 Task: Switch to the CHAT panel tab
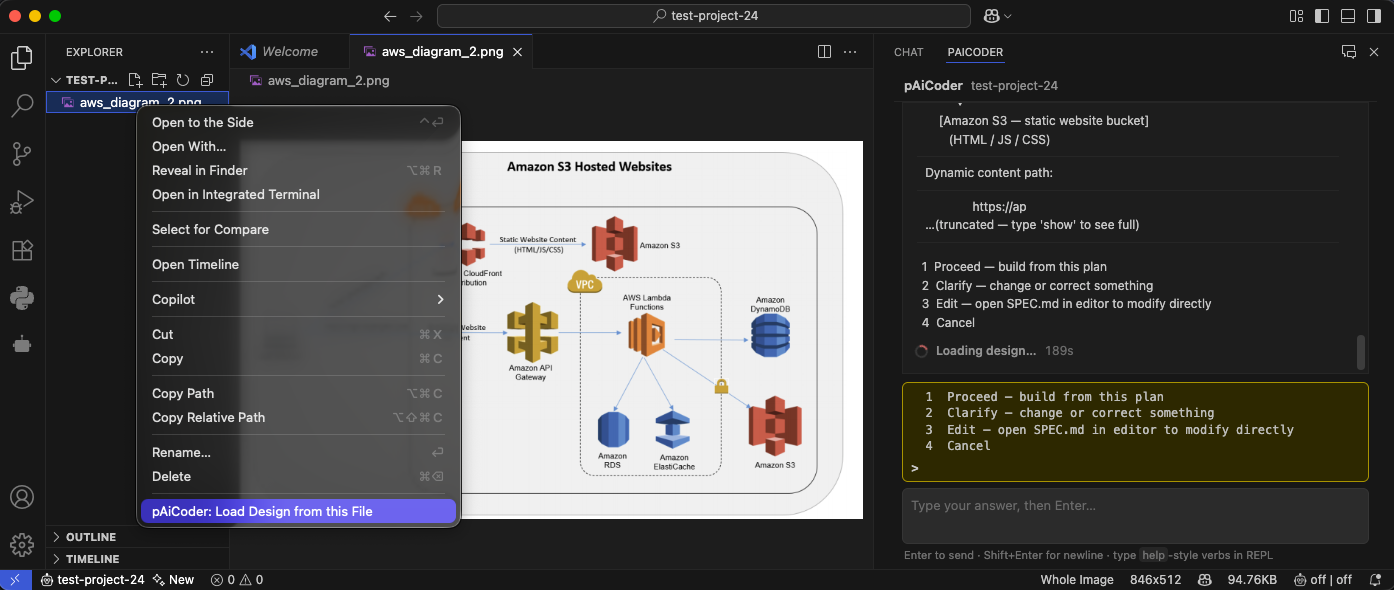pos(909,52)
